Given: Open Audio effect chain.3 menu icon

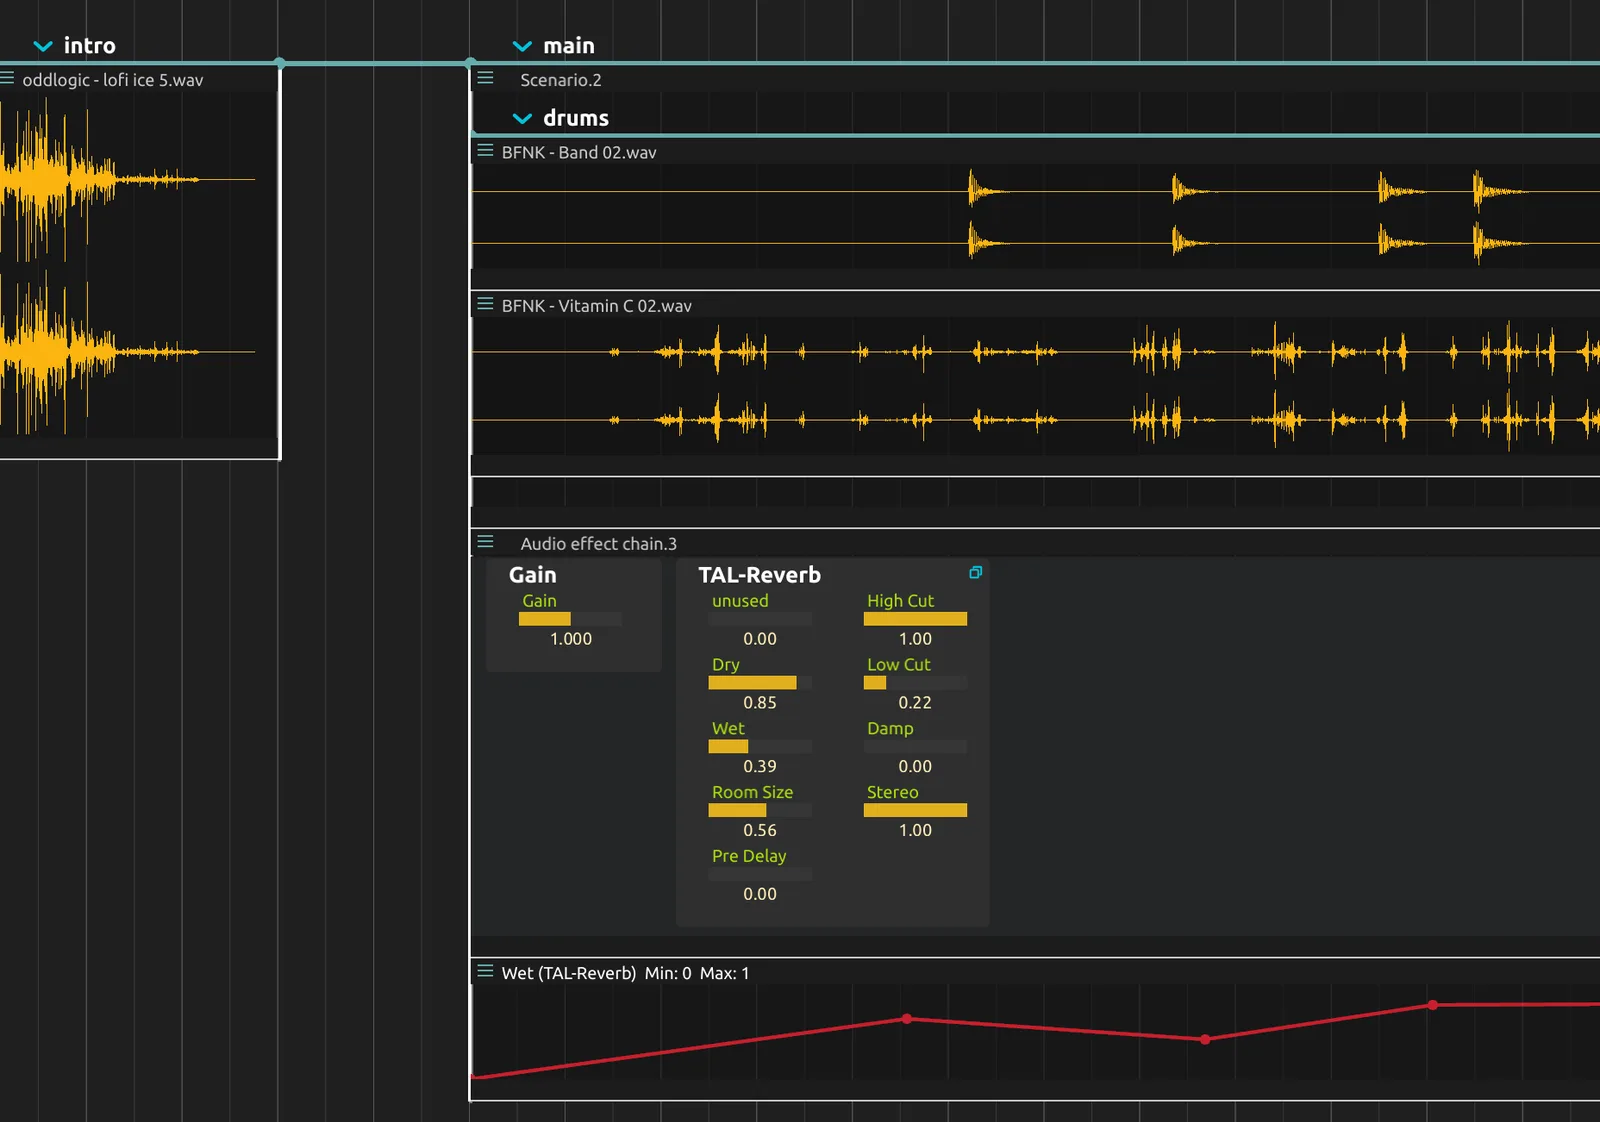Looking at the screenshot, I should point(486,542).
